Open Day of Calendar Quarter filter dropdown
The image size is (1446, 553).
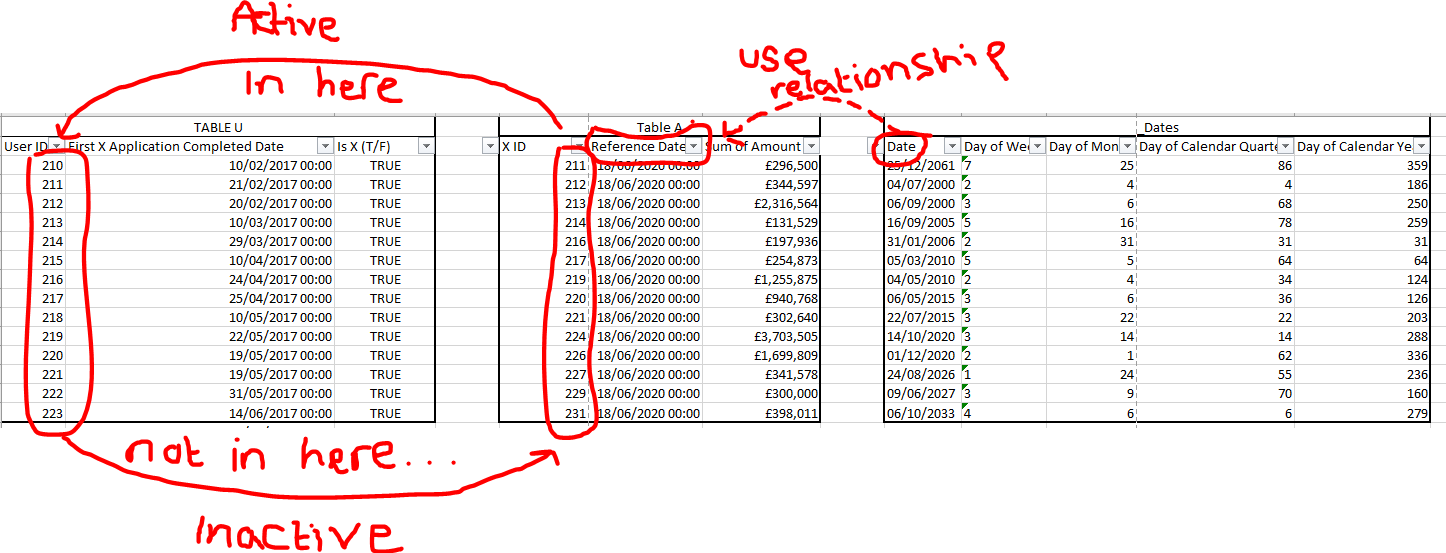point(1285,146)
